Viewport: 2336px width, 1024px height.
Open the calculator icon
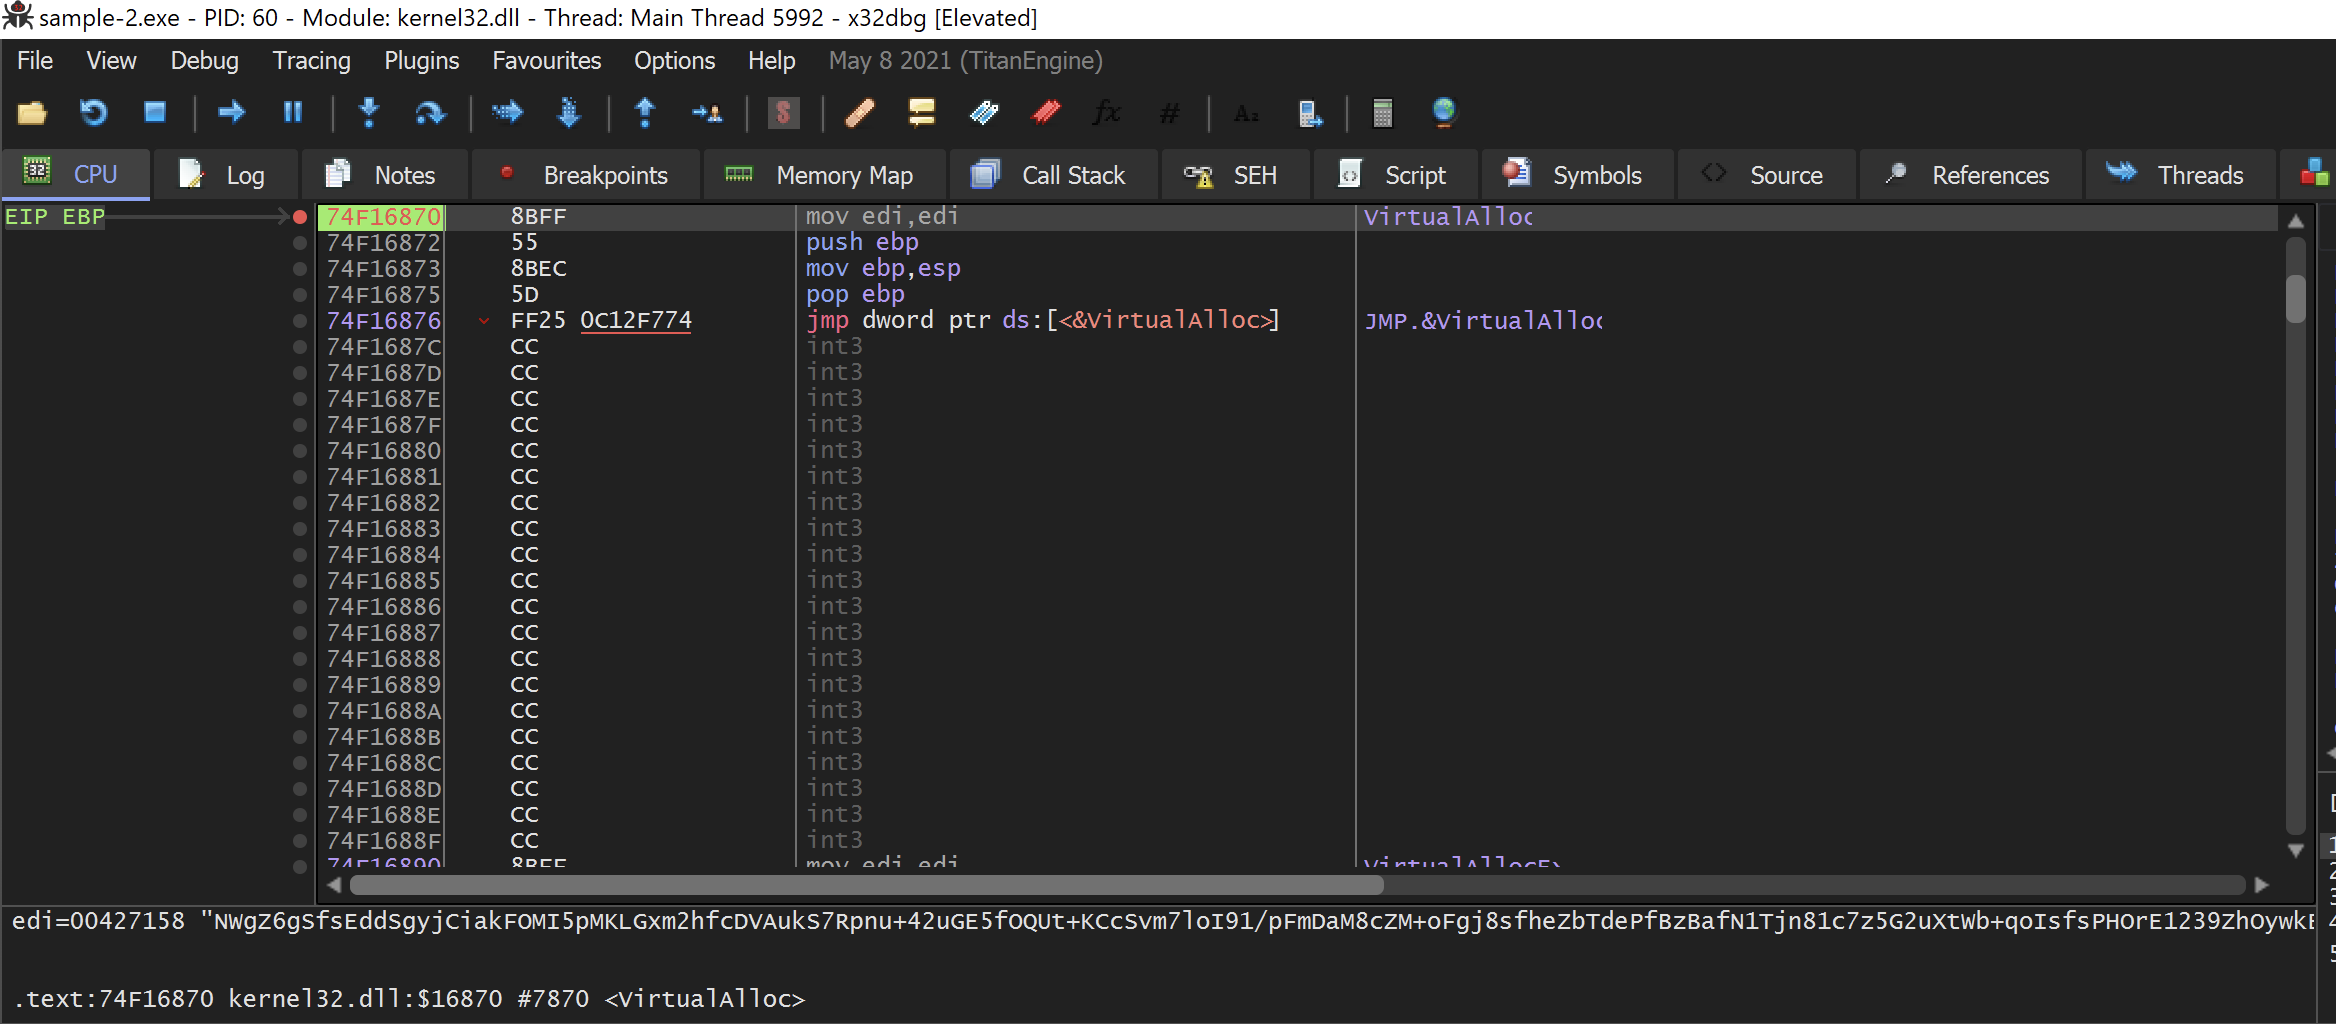1382,113
